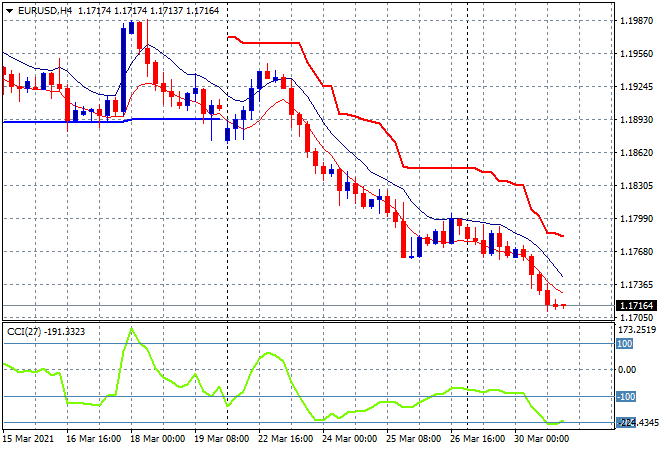Click the 1.19870 price axis label
Screen dimensions: 660x450
coord(636,20)
